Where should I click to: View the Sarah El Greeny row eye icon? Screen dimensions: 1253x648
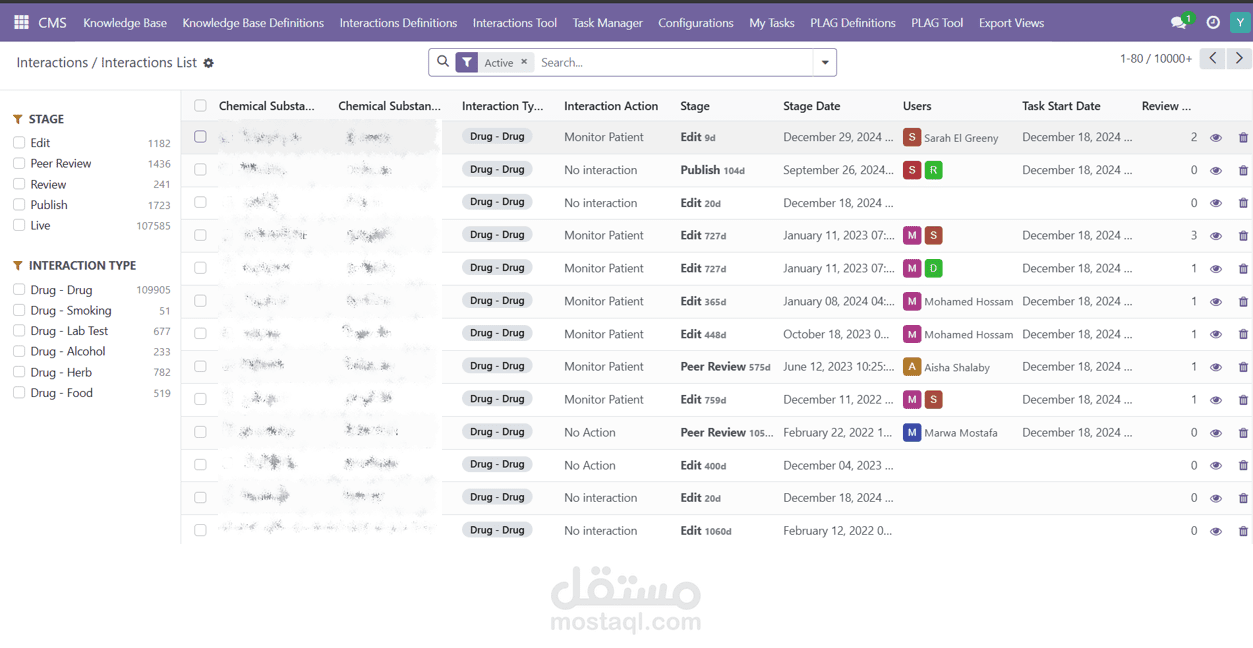point(1216,138)
